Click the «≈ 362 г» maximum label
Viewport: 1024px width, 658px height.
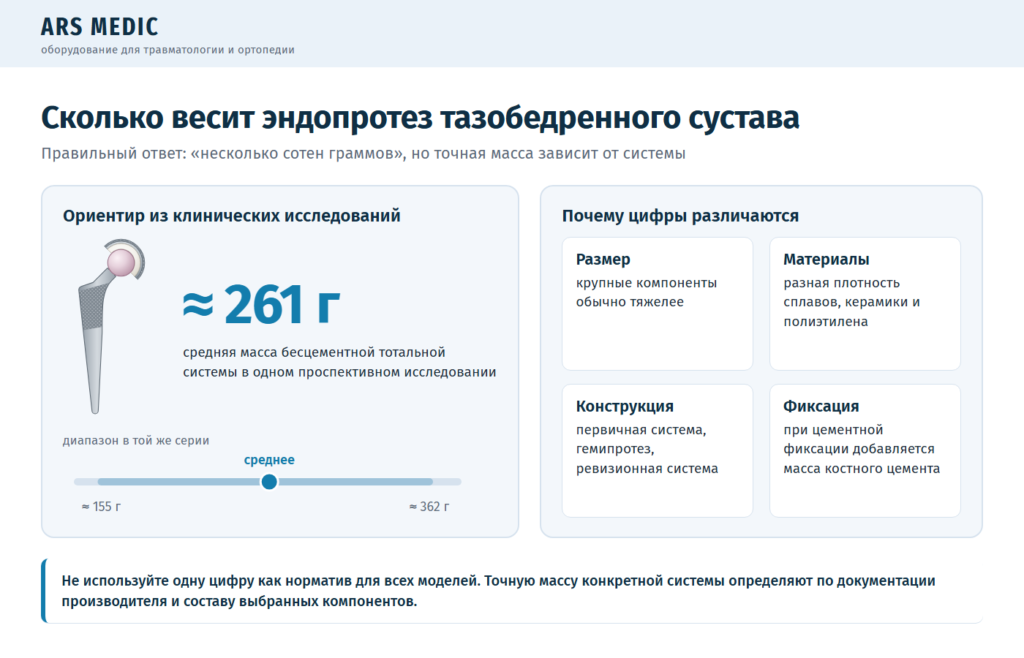pyautogui.click(x=429, y=507)
